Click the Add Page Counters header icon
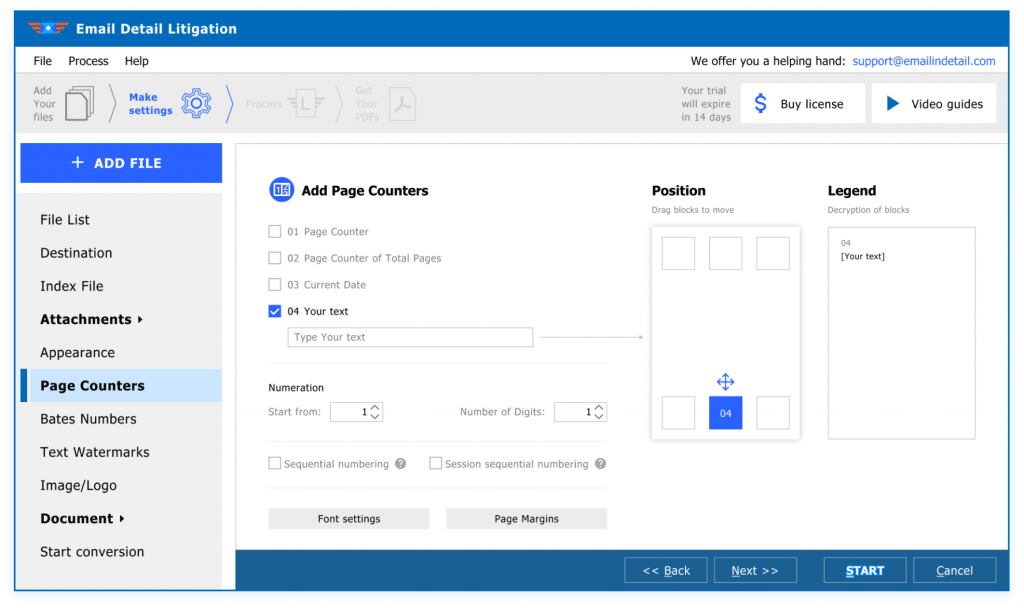Screen dimensions: 1024x609 point(281,190)
